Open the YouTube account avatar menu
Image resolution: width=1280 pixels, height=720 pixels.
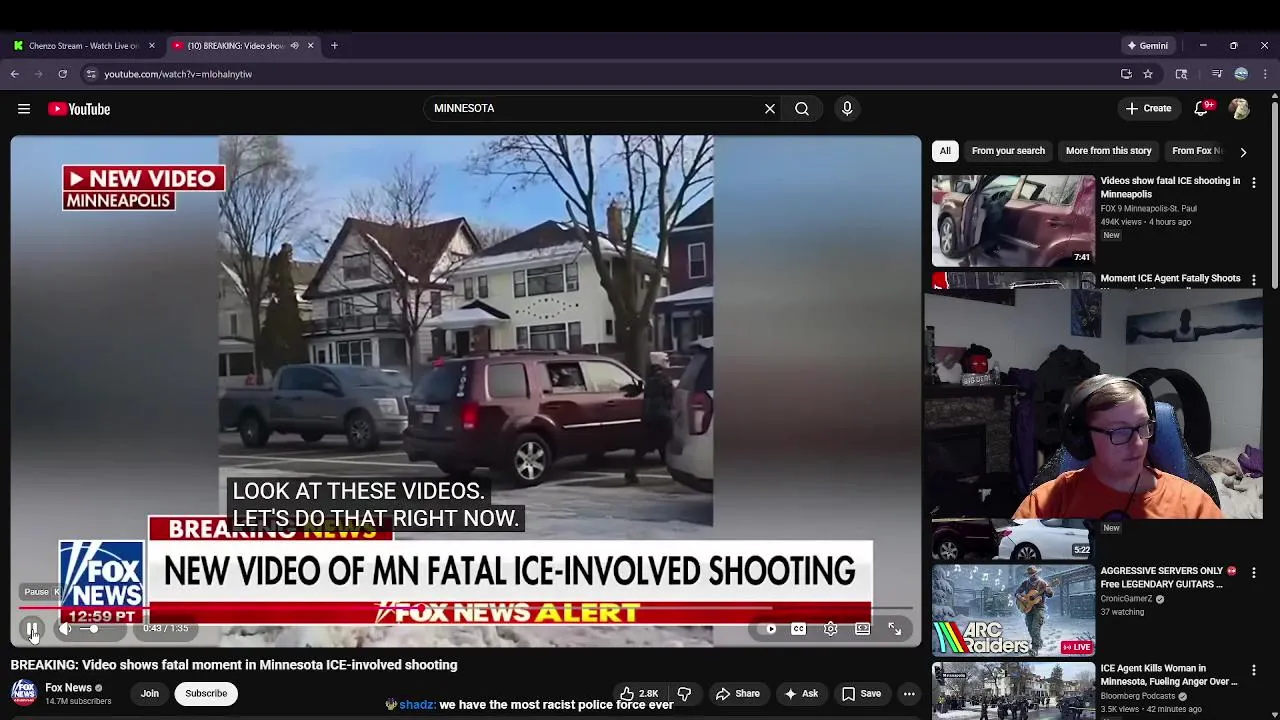click(x=1239, y=109)
